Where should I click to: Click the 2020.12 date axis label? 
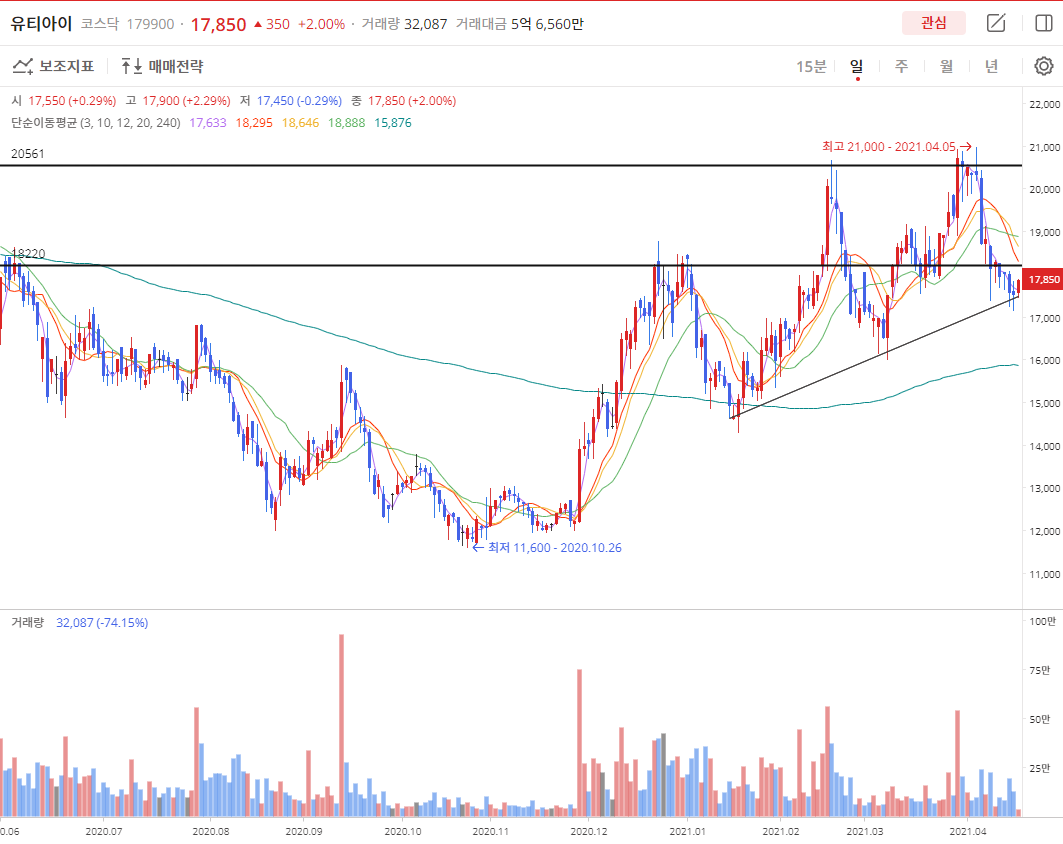tap(588, 831)
